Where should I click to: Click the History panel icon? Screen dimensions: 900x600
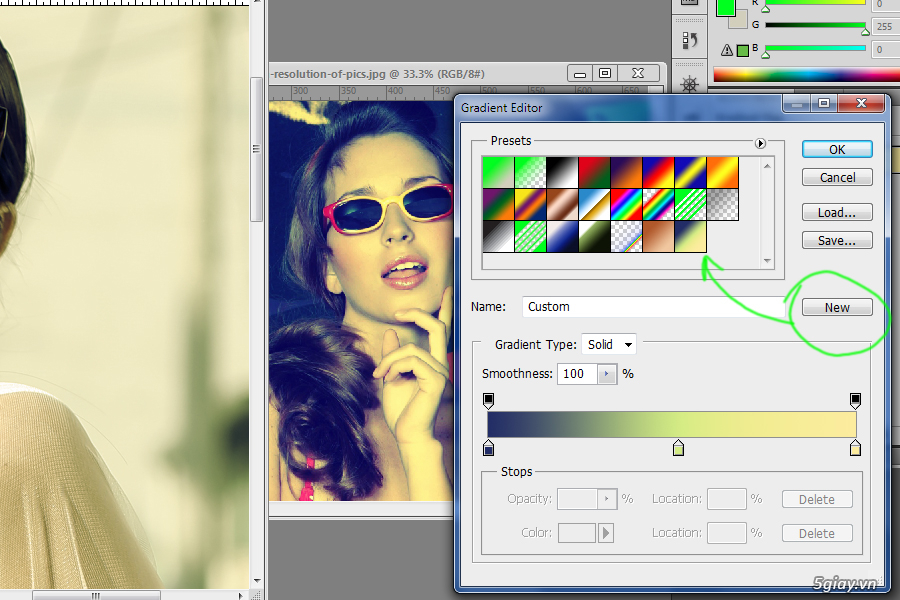click(689, 41)
